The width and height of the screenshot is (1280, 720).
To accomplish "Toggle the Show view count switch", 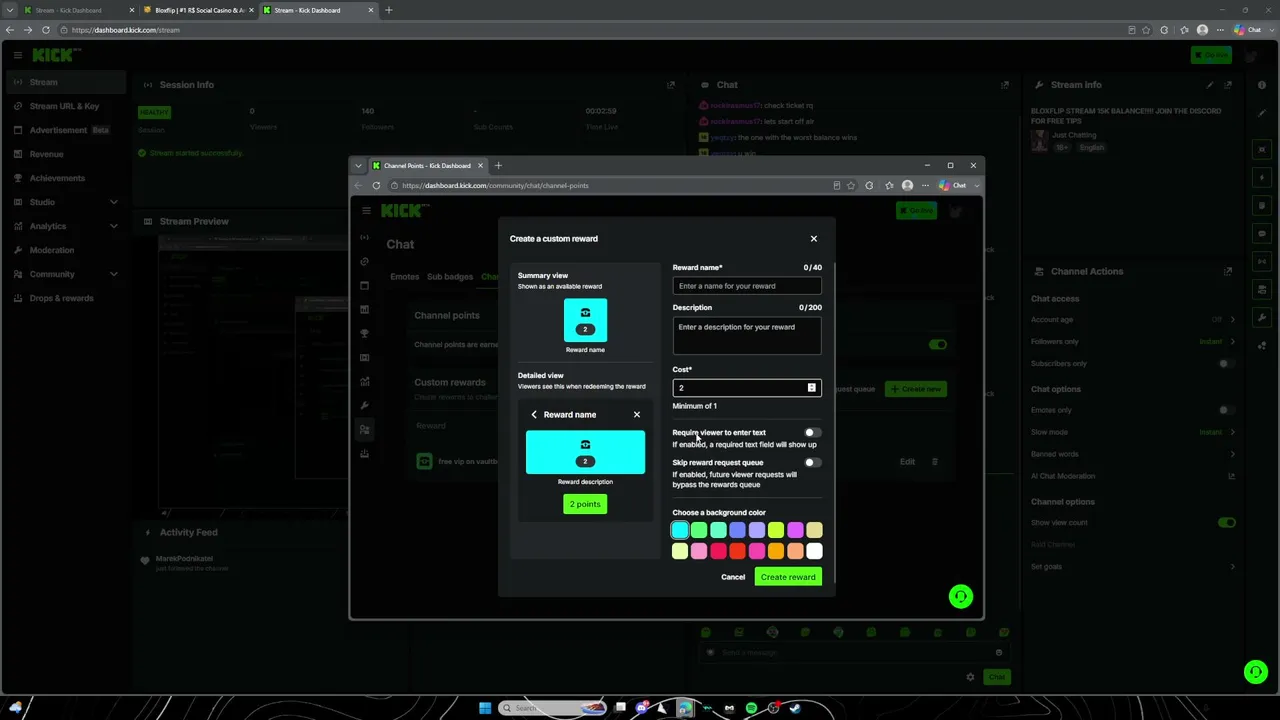I will (1227, 522).
